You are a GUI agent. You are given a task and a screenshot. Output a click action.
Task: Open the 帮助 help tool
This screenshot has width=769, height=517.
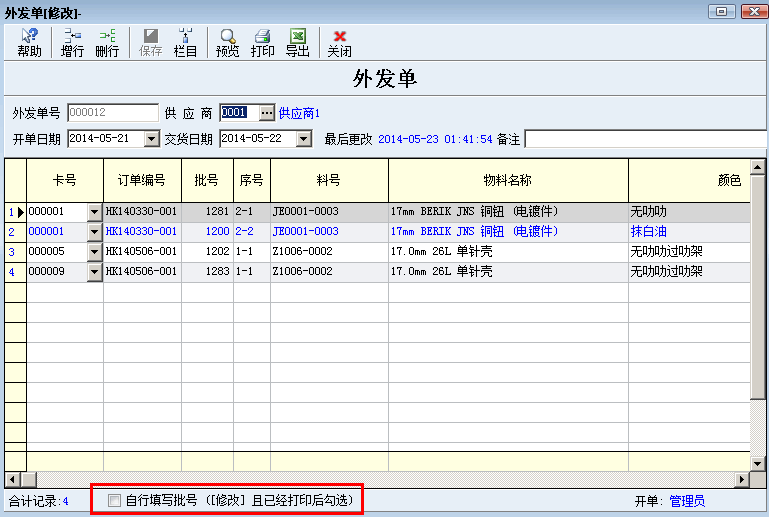coord(29,43)
